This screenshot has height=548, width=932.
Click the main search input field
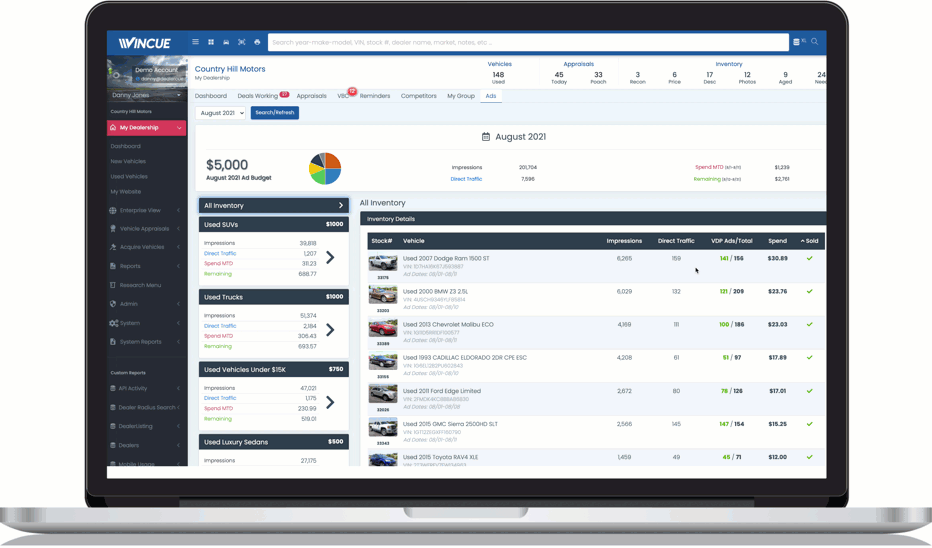528,42
